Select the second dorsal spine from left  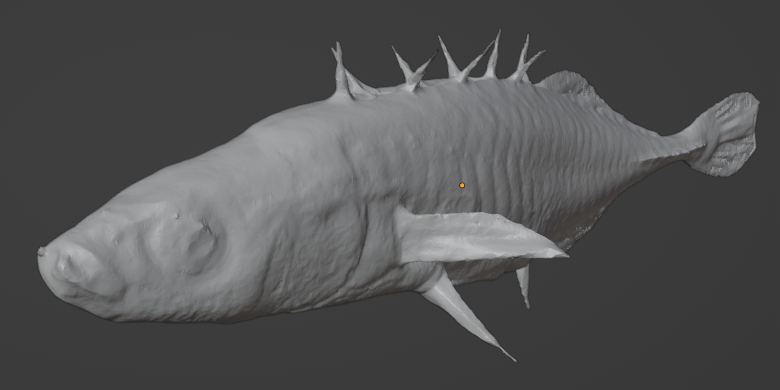pos(412,70)
